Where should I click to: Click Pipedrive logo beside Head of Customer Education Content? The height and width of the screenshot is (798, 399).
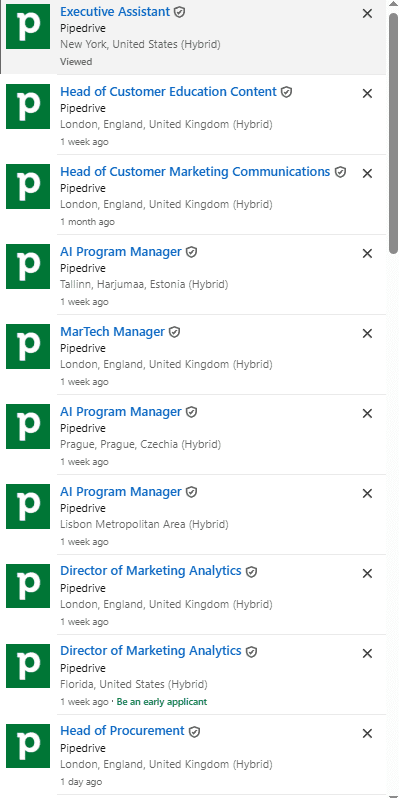(x=28, y=106)
